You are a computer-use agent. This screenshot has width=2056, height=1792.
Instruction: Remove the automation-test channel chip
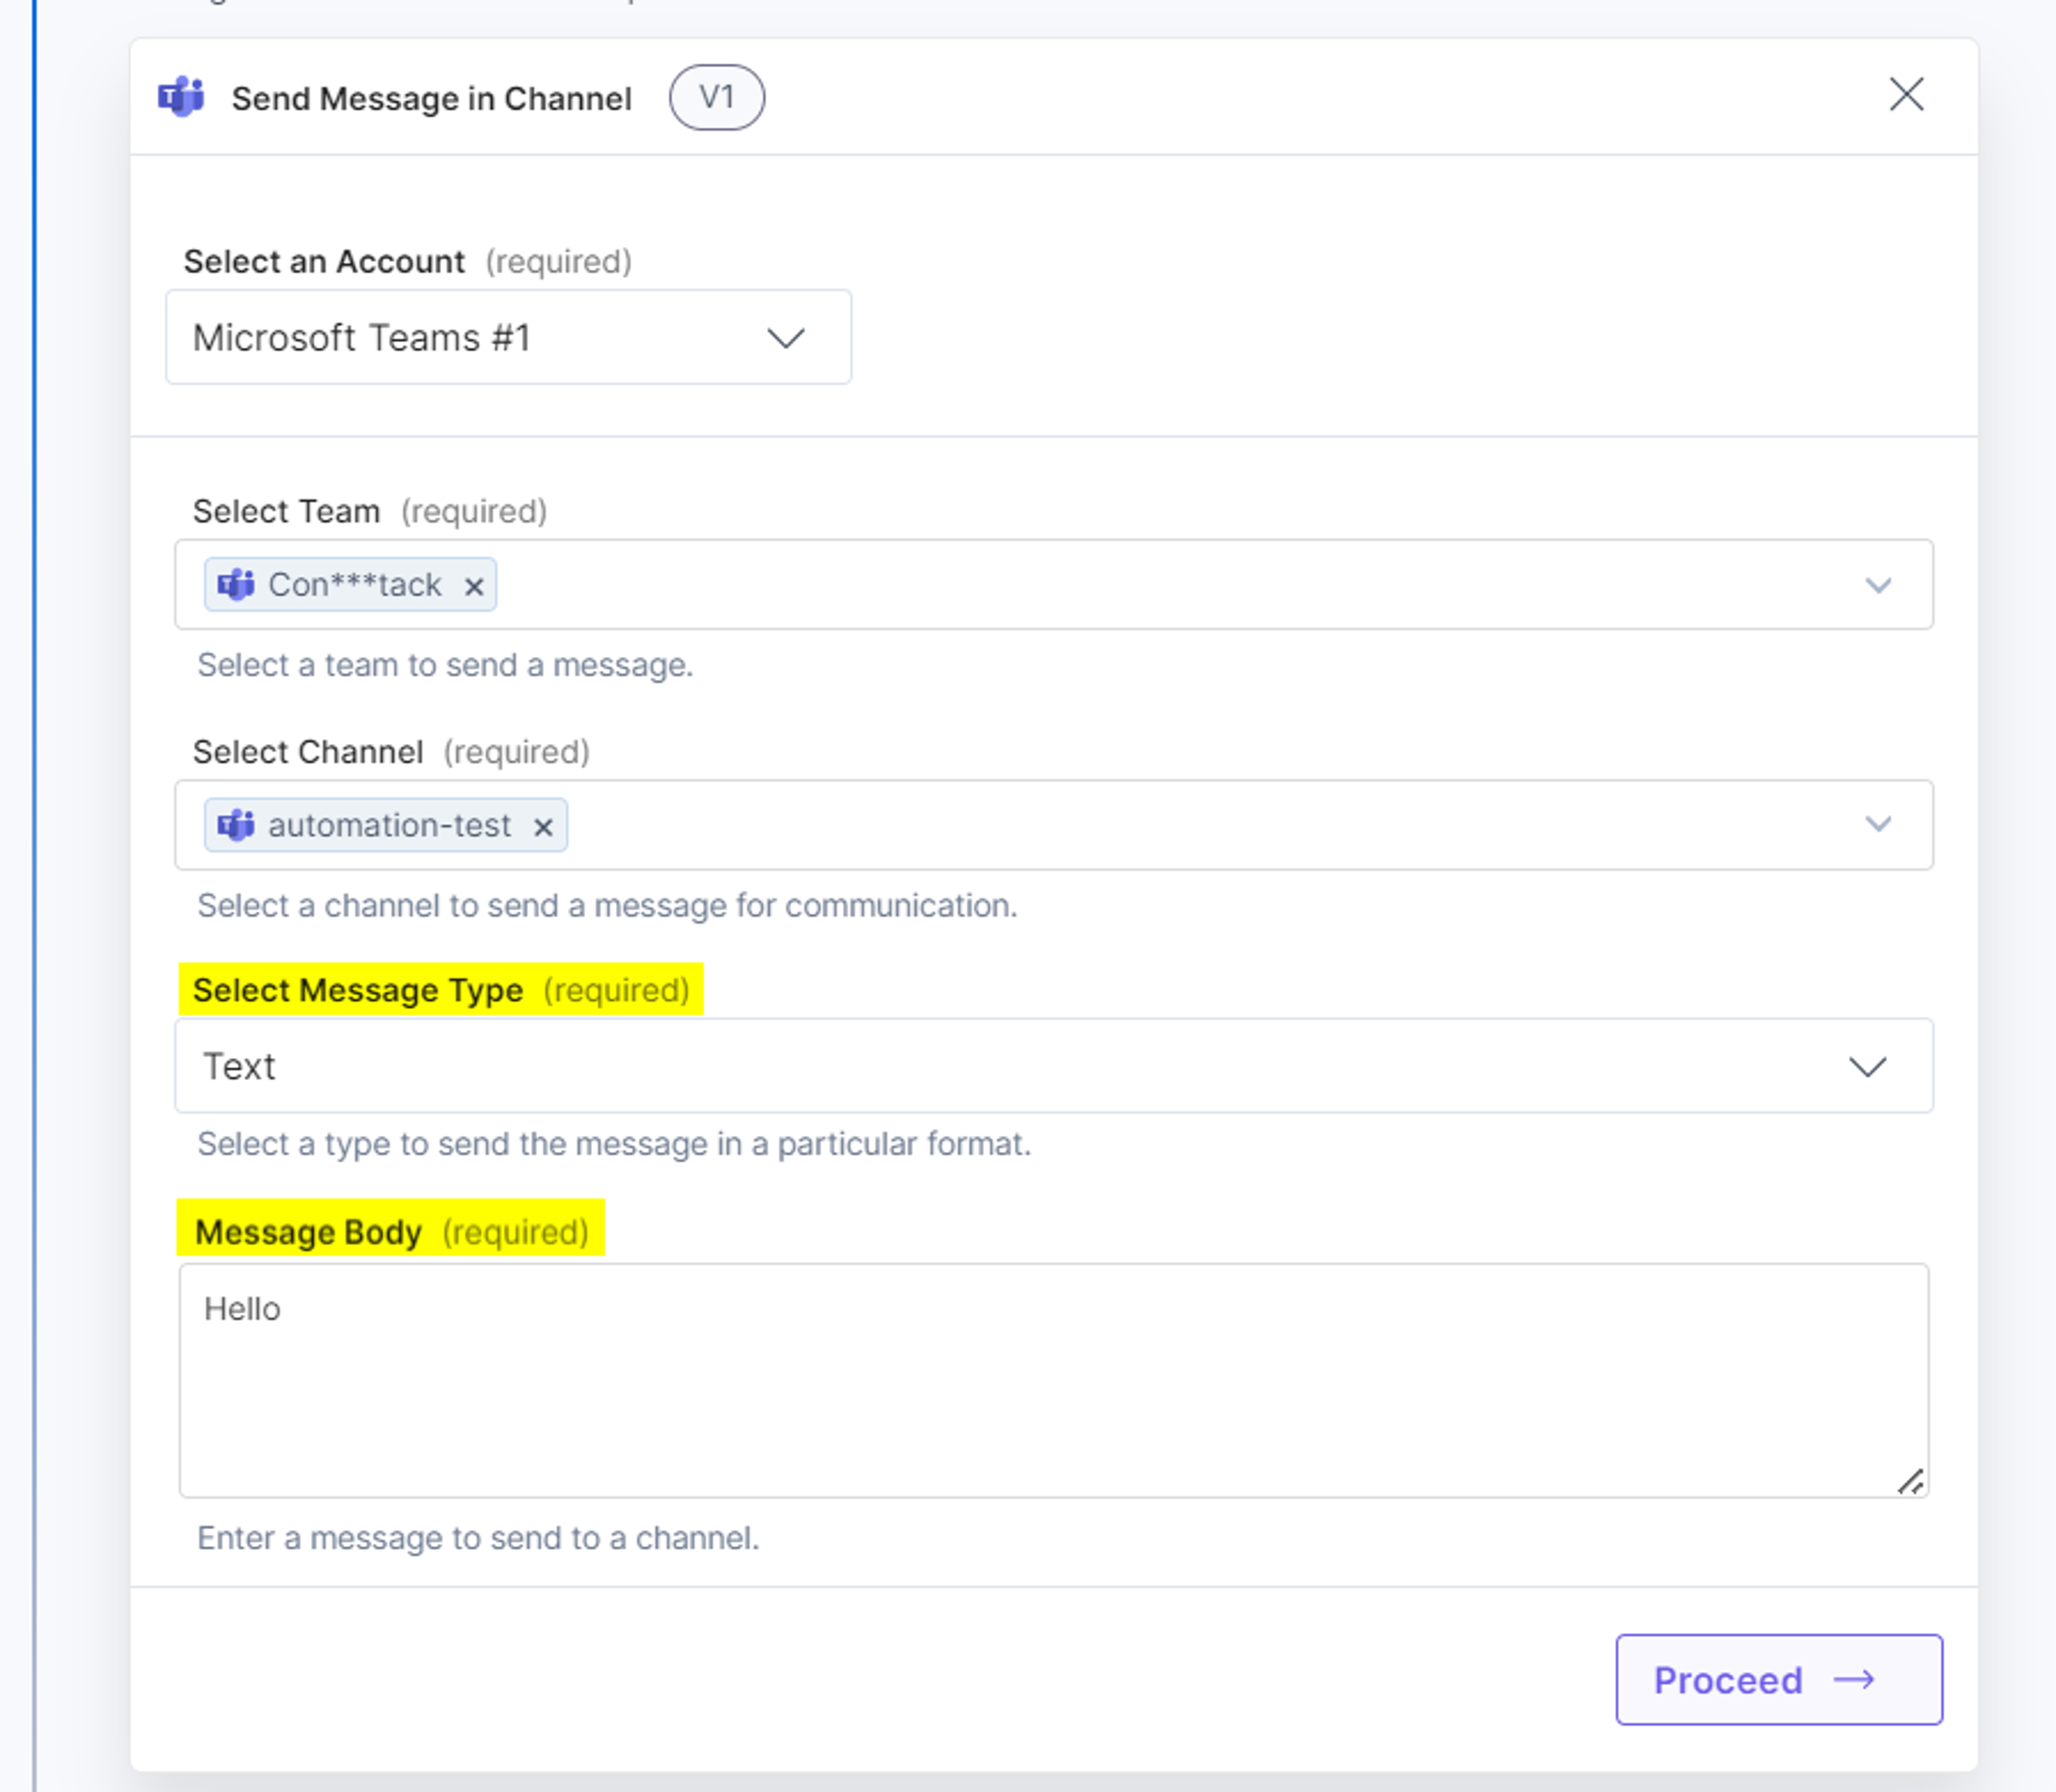543,827
